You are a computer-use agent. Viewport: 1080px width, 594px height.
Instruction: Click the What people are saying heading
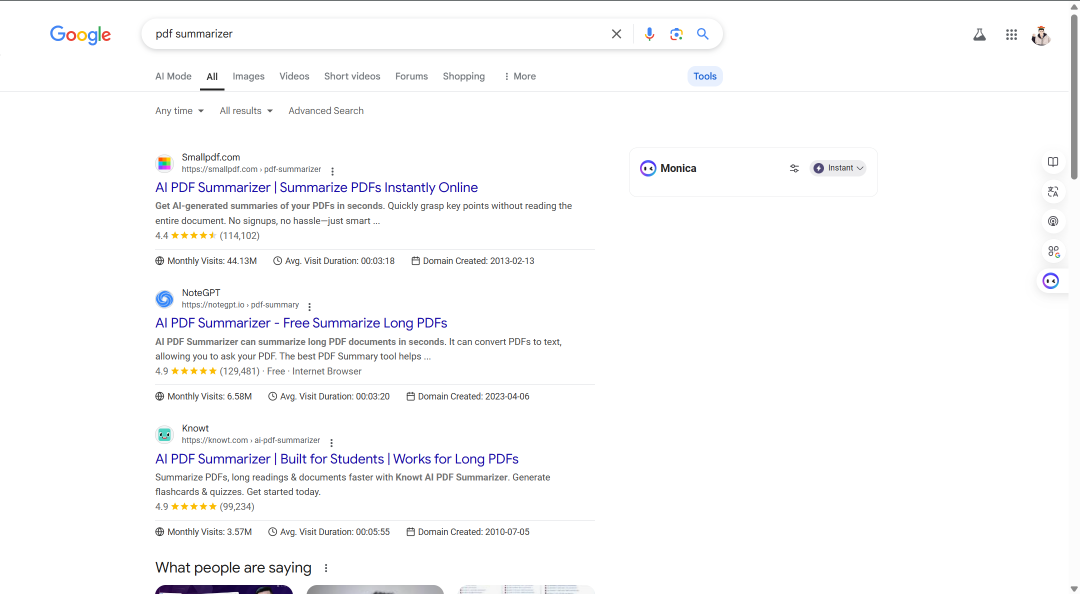coord(233,568)
